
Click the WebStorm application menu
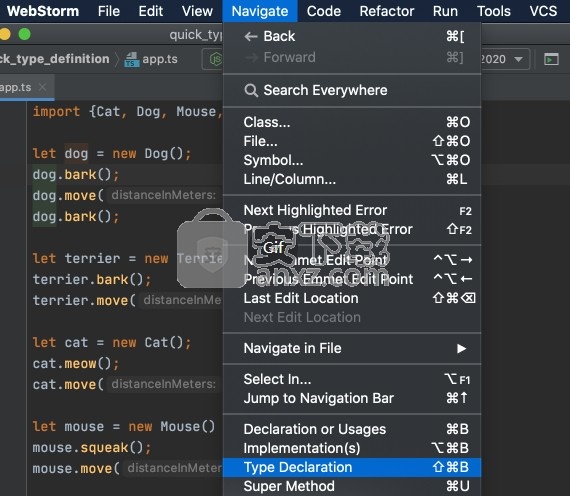click(x=43, y=11)
